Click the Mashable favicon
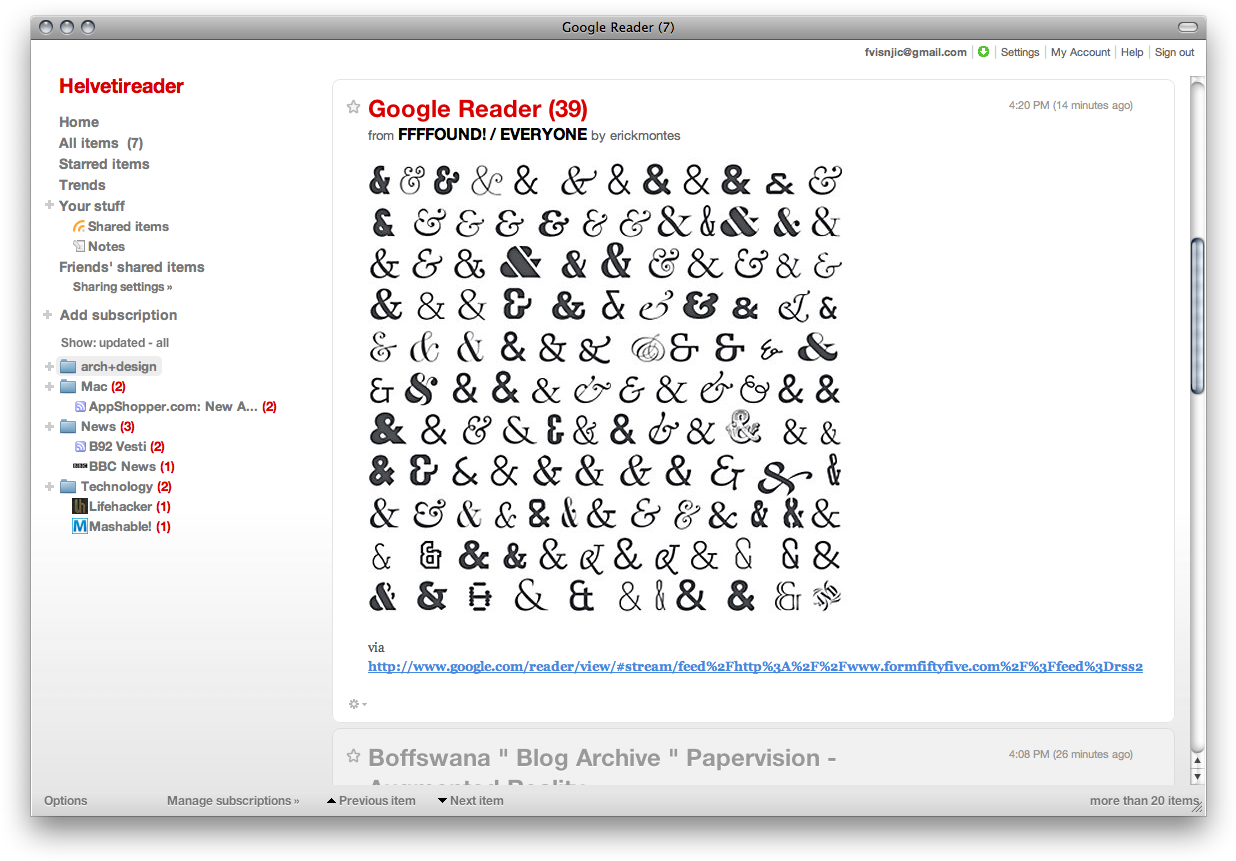 coord(79,526)
